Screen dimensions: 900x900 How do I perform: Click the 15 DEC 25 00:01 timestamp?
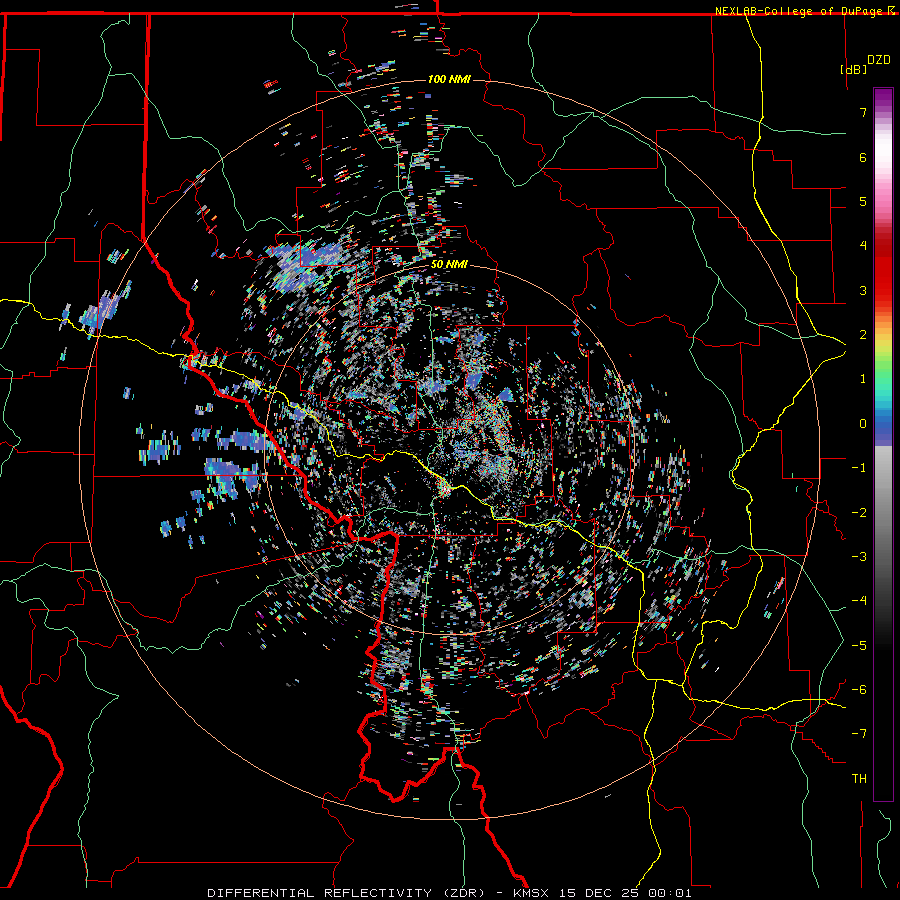pos(627,893)
